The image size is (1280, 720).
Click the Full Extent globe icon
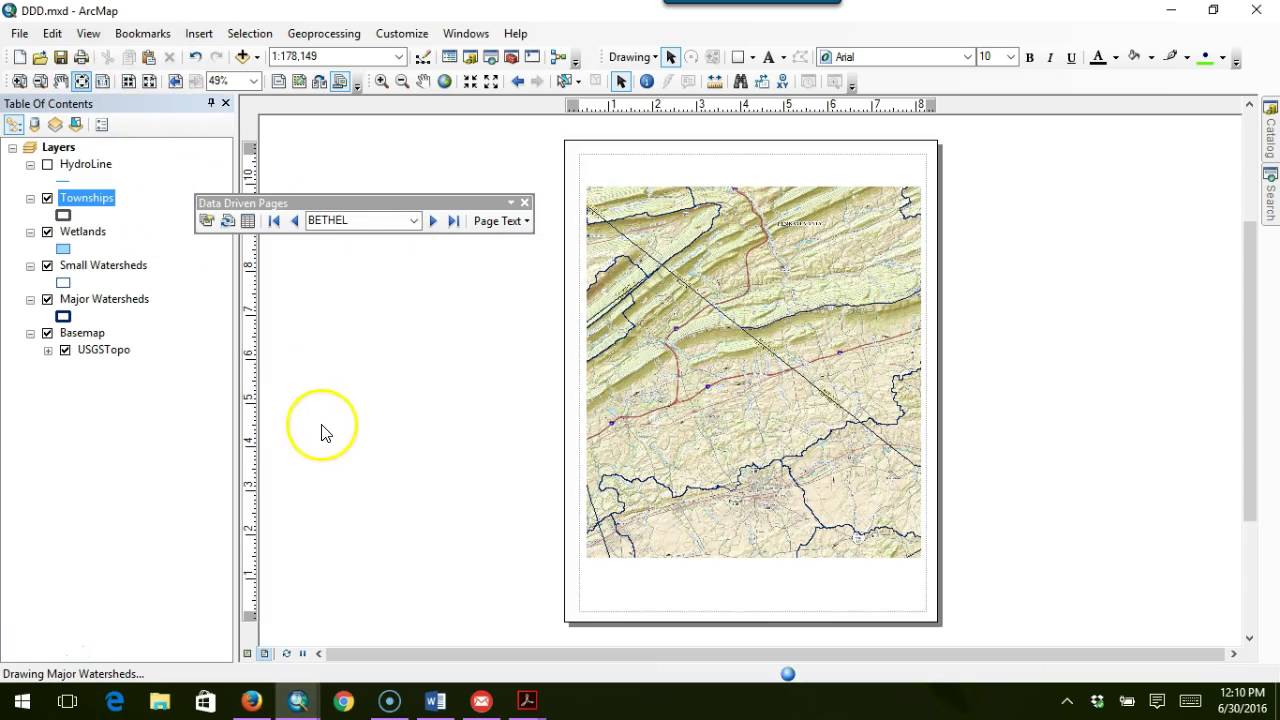444,81
